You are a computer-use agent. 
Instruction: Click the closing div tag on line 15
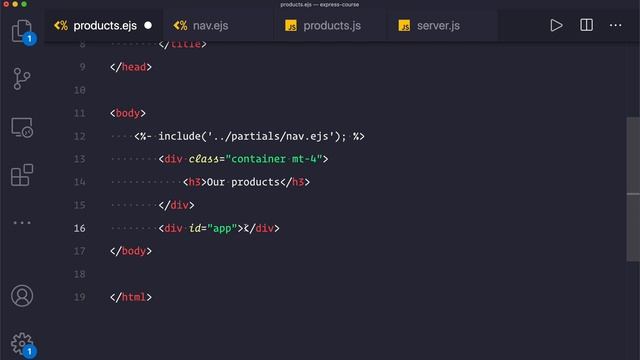coord(176,205)
